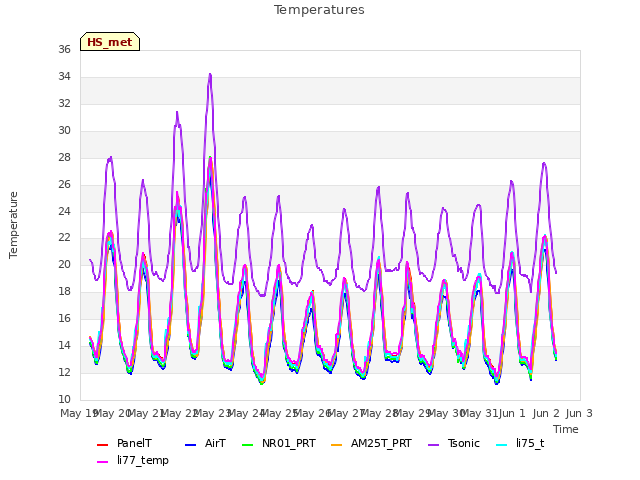
Task: Click the PanelT legend label
Action: [x=134, y=443]
